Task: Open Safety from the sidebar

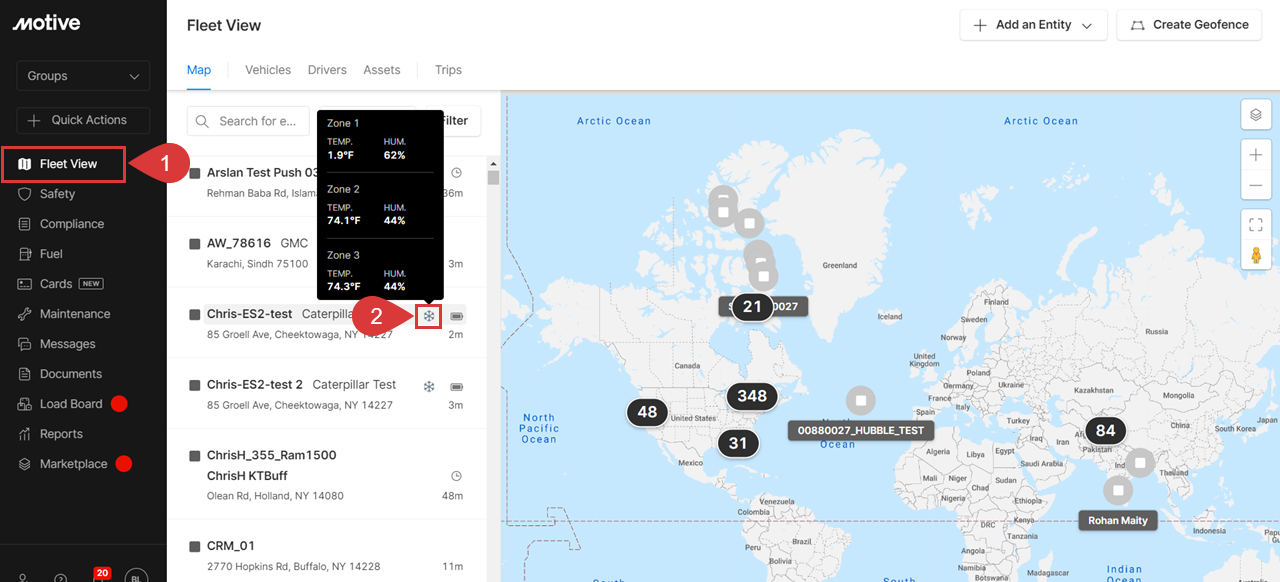Action: [x=57, y=194]
